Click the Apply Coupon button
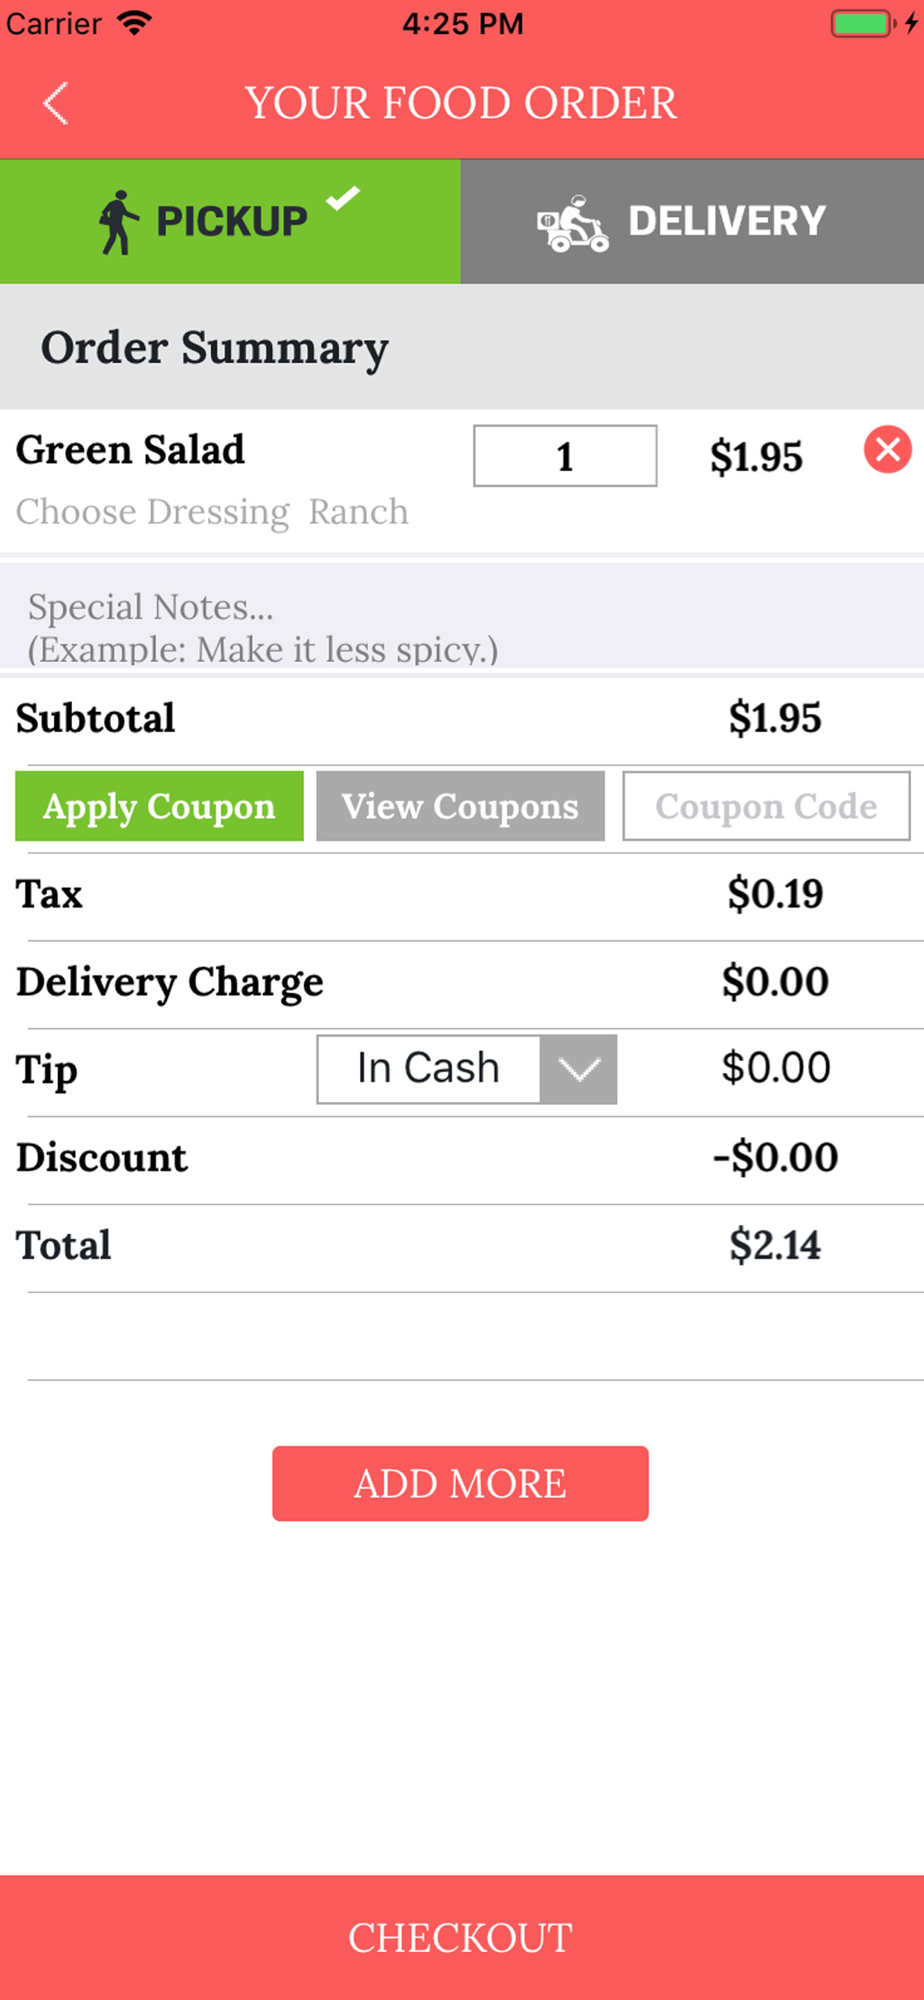The image size is (924, 2000). point(159,806)
